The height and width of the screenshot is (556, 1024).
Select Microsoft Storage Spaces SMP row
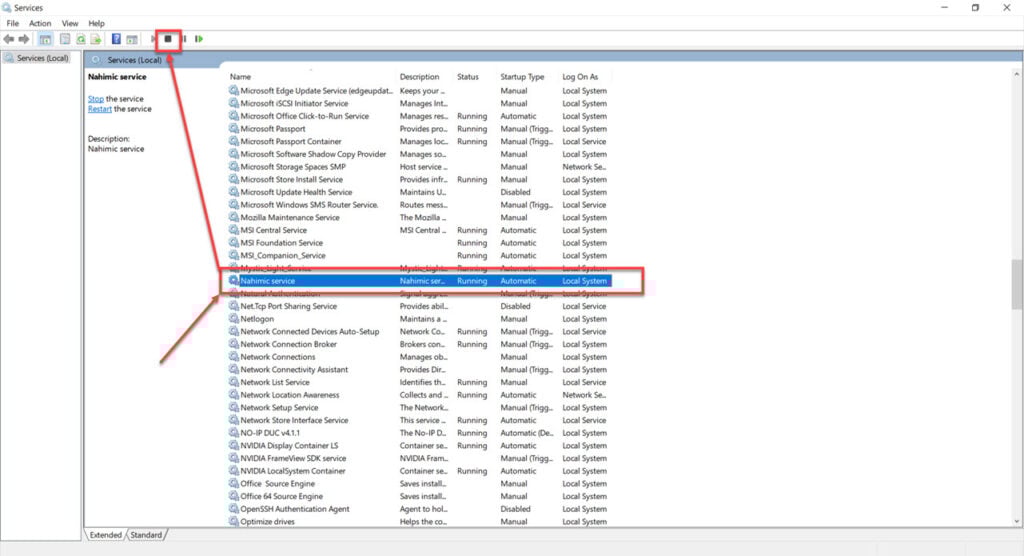(419, 167)
